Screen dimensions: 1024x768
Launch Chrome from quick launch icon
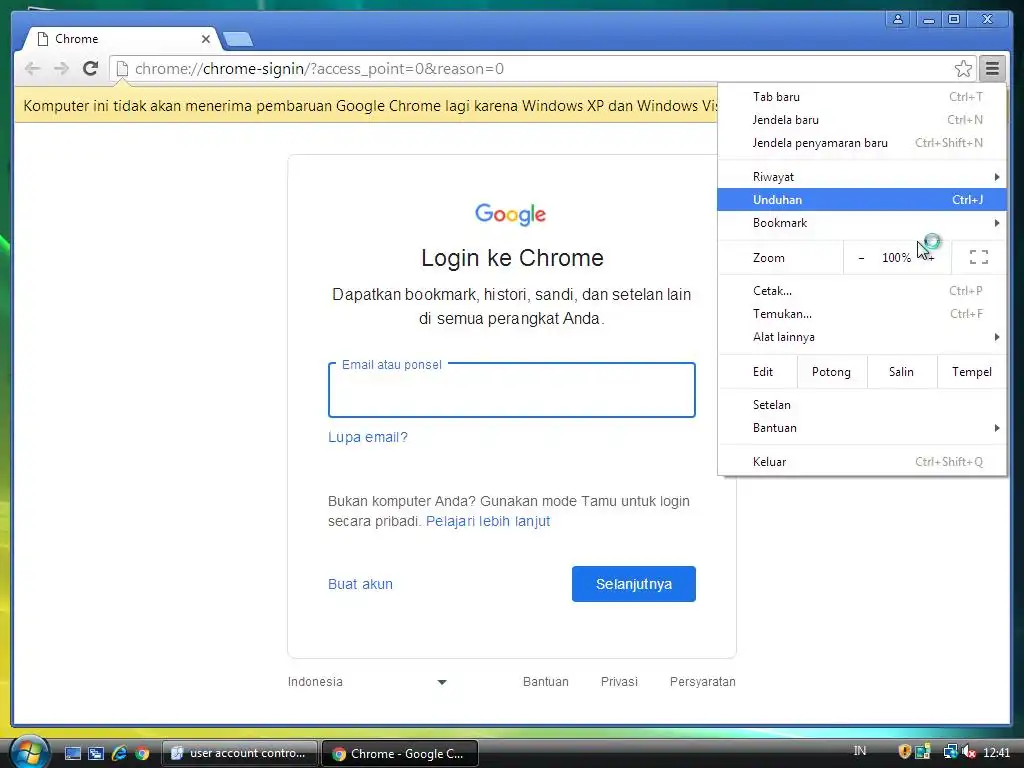[x=142, y=753]
